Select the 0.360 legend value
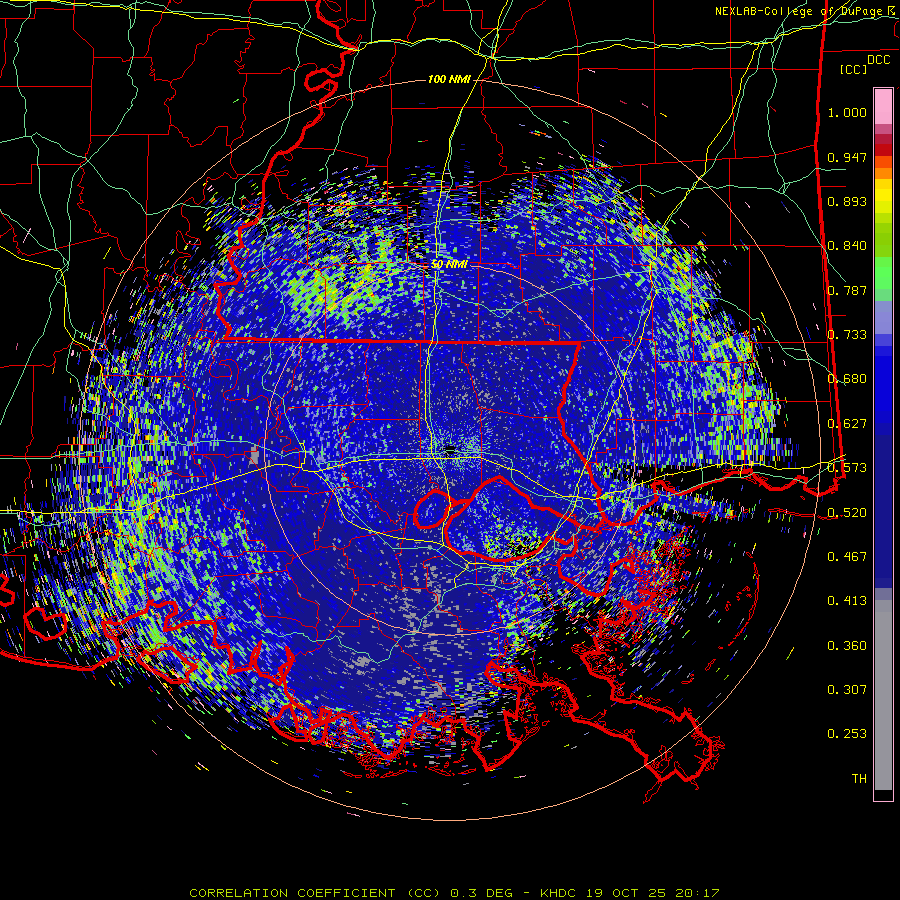This screenshot has width=900, height=900. pos(847,646)
